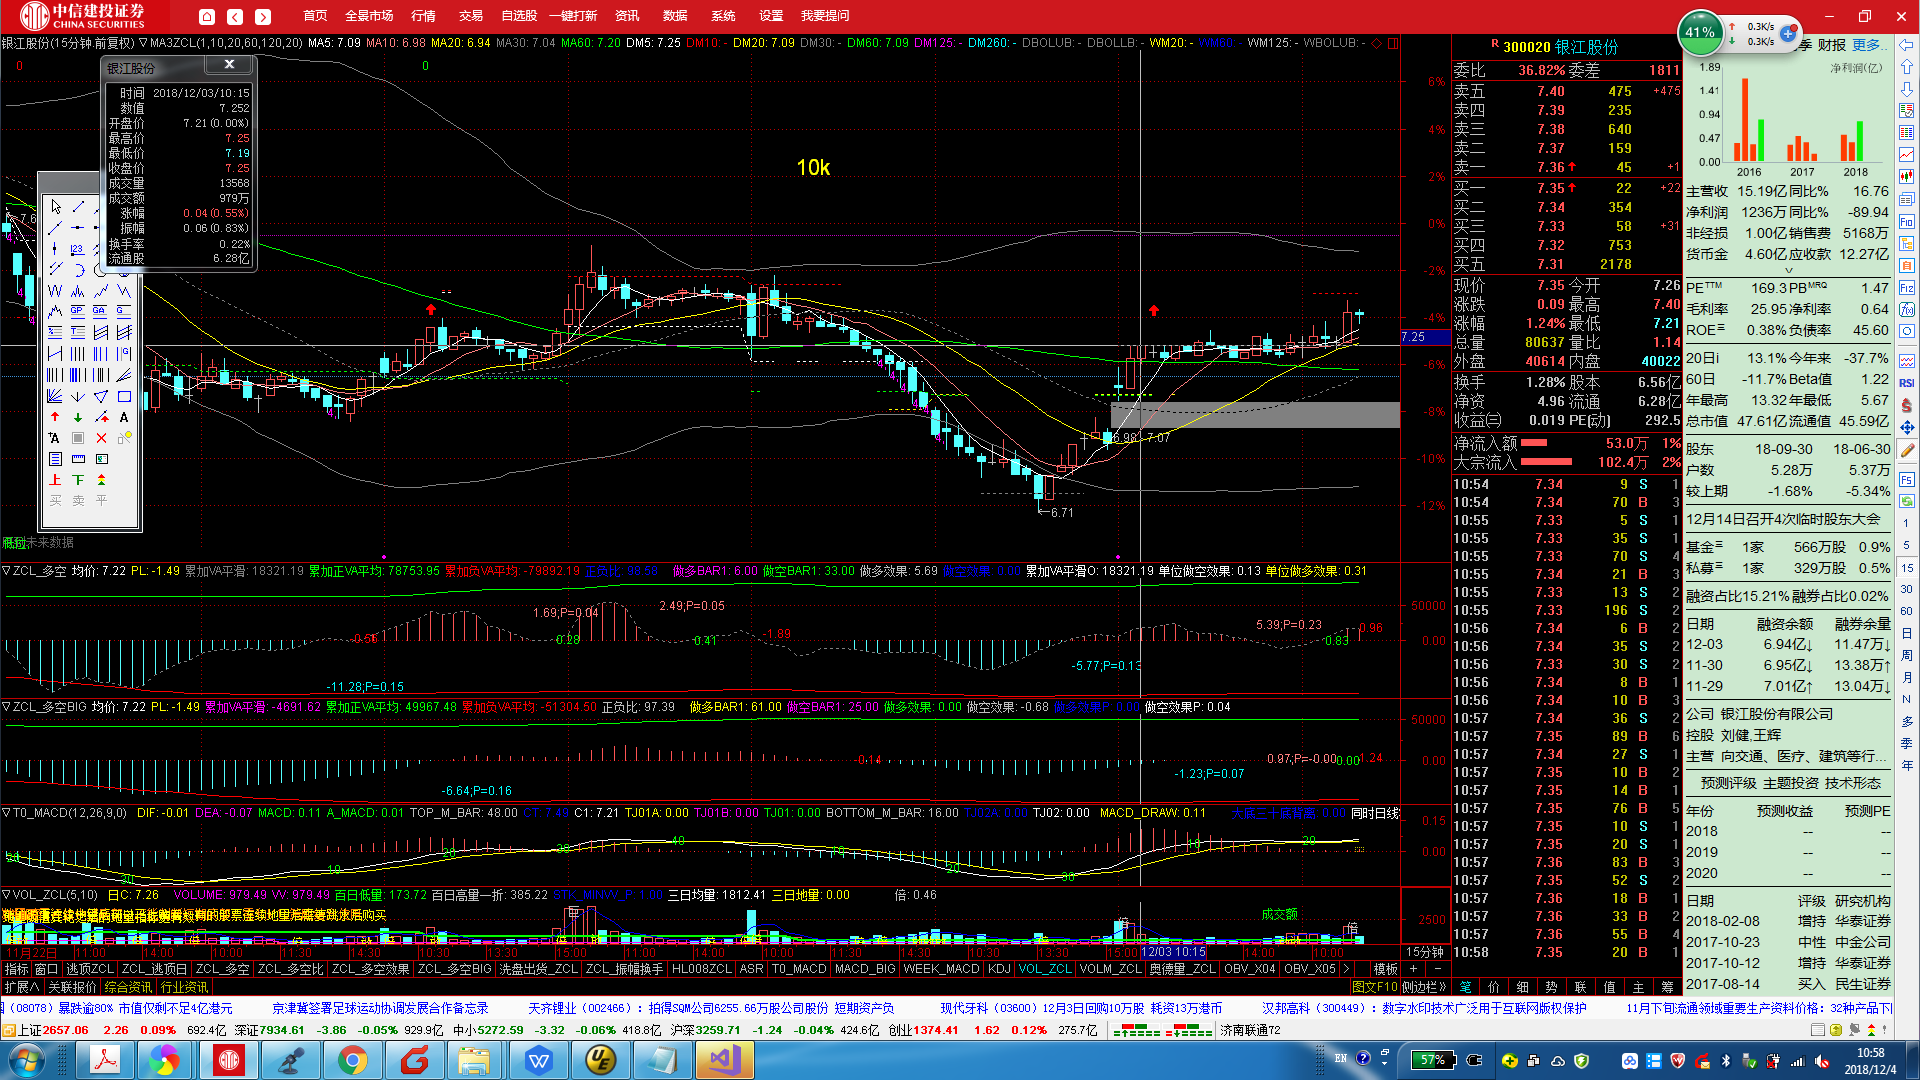Screen dimensions: 1920x1080
Task: Place a green down-arrow marker
Action: click(78, 417)
